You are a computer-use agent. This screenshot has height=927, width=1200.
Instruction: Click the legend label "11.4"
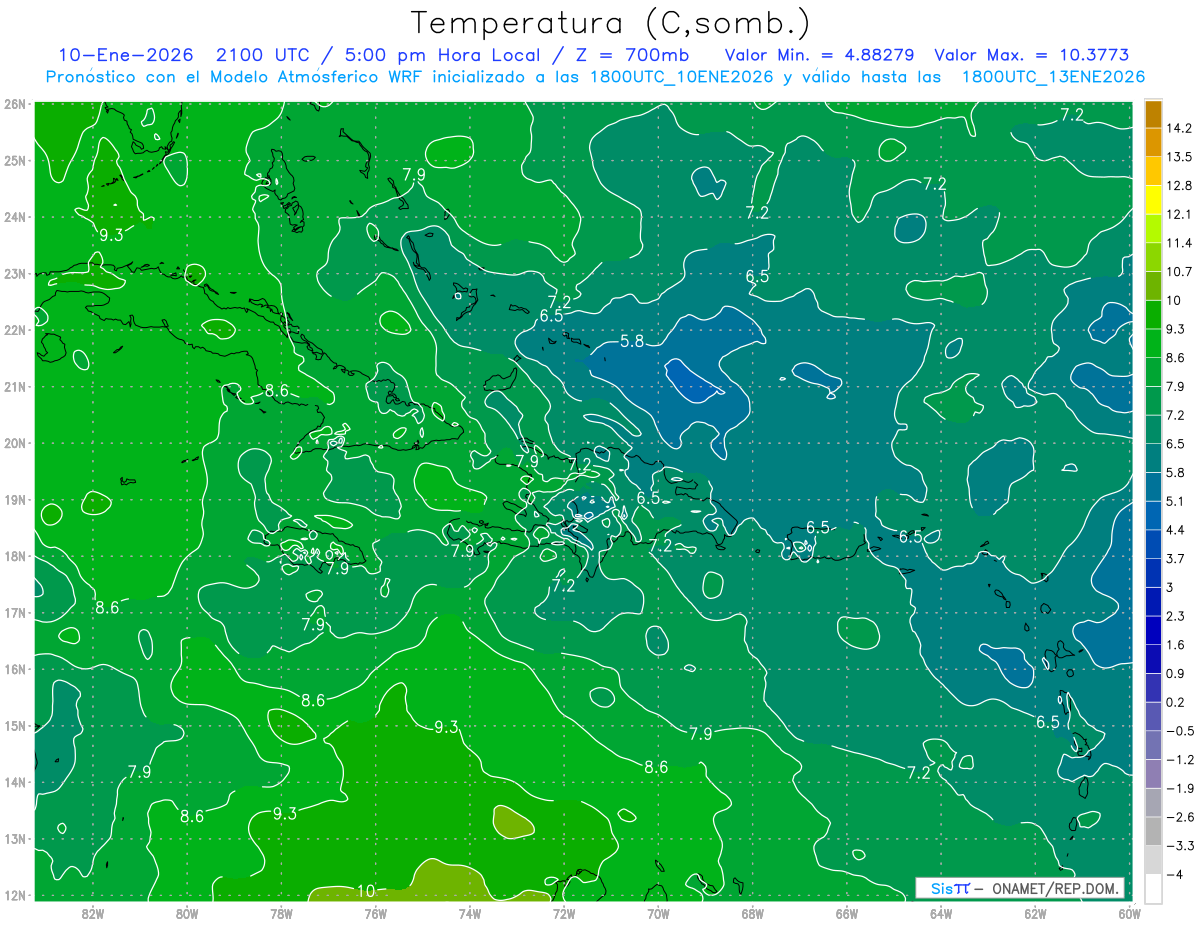(x=1179, y=243)
